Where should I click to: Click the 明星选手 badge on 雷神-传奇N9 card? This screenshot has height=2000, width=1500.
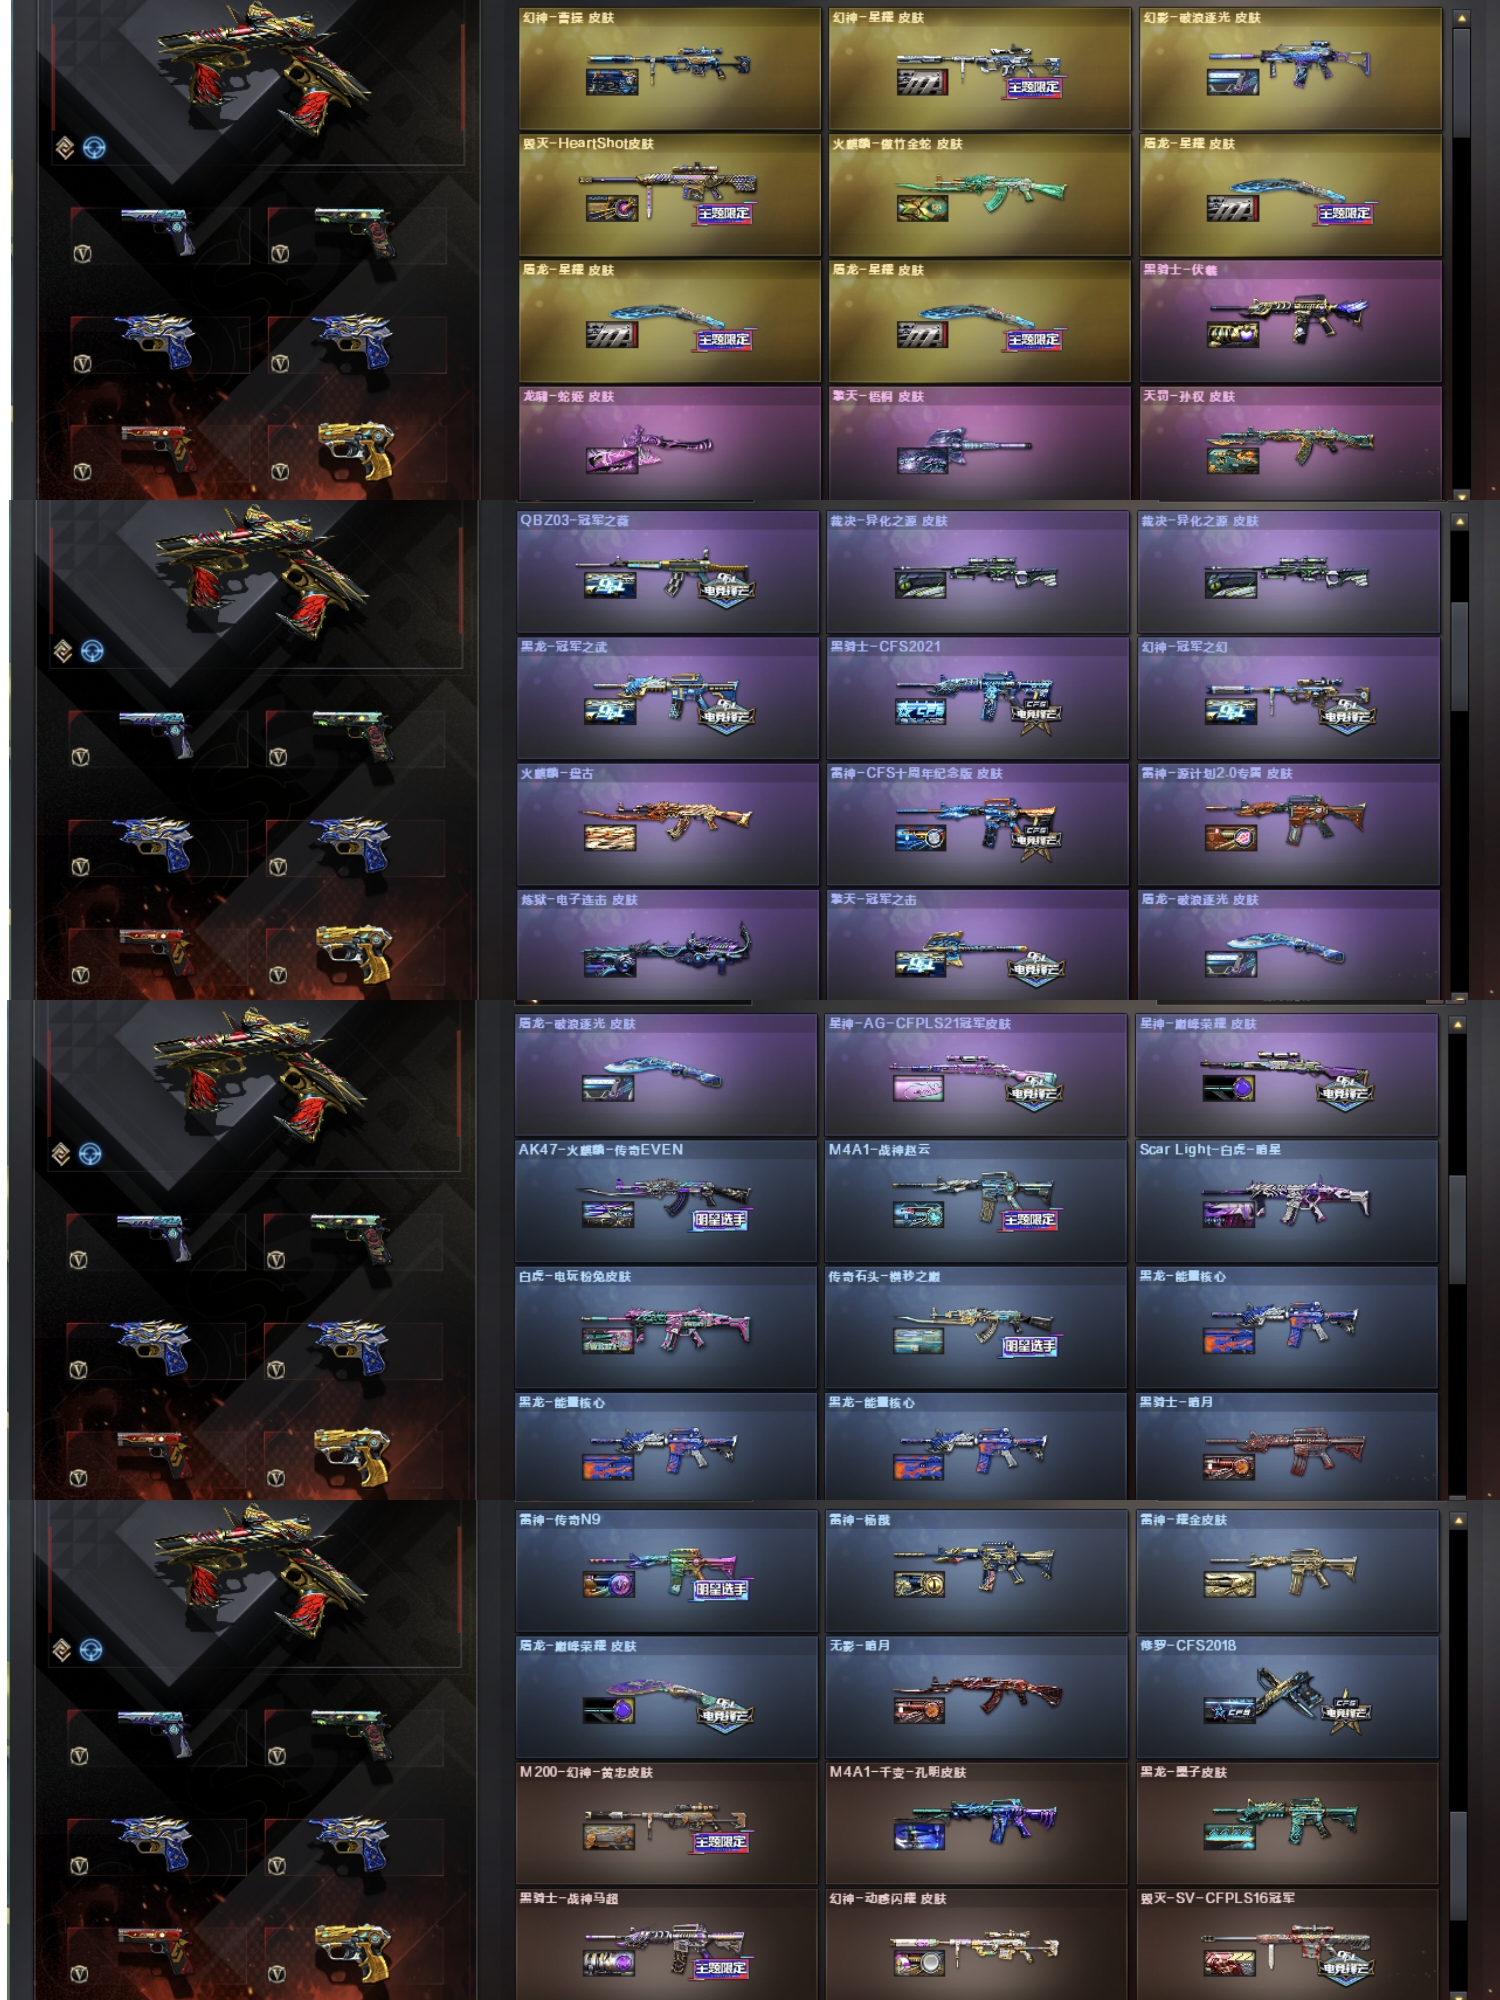(x=721, y=1589)
